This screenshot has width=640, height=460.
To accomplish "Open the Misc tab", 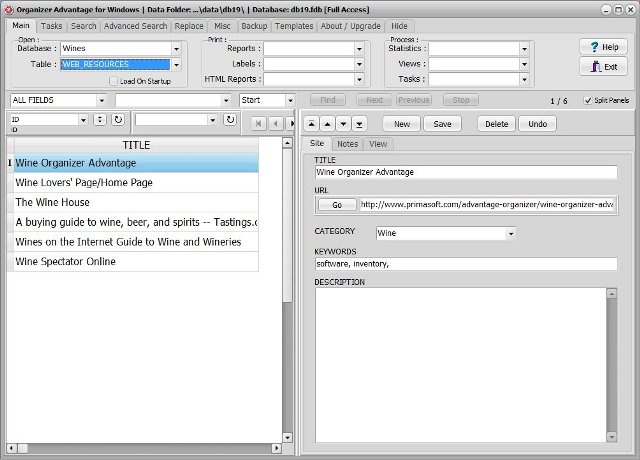I will [x=222, y=26].
